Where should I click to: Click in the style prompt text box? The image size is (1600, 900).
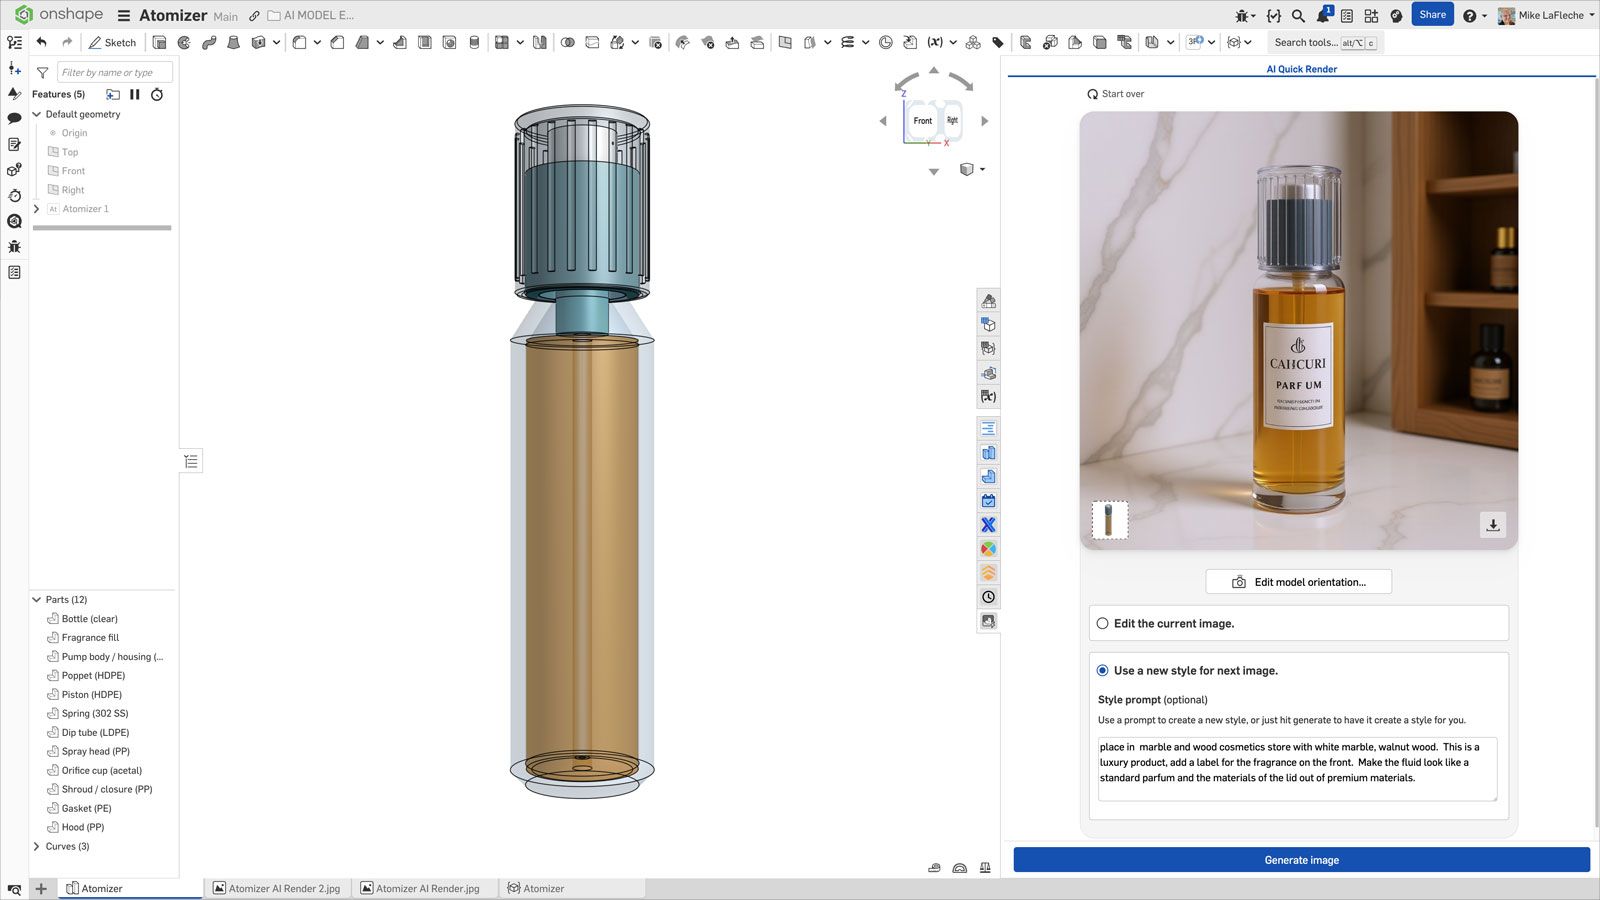[x=1297, y=769]
